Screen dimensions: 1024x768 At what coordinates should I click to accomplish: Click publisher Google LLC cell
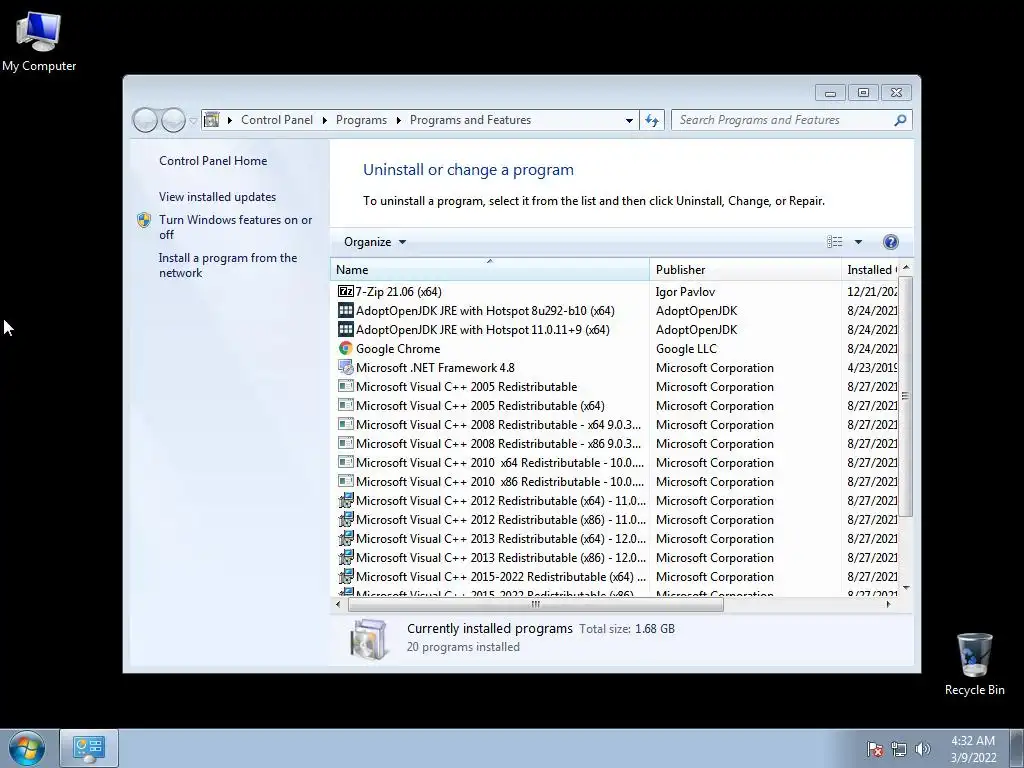click(686, 349)
